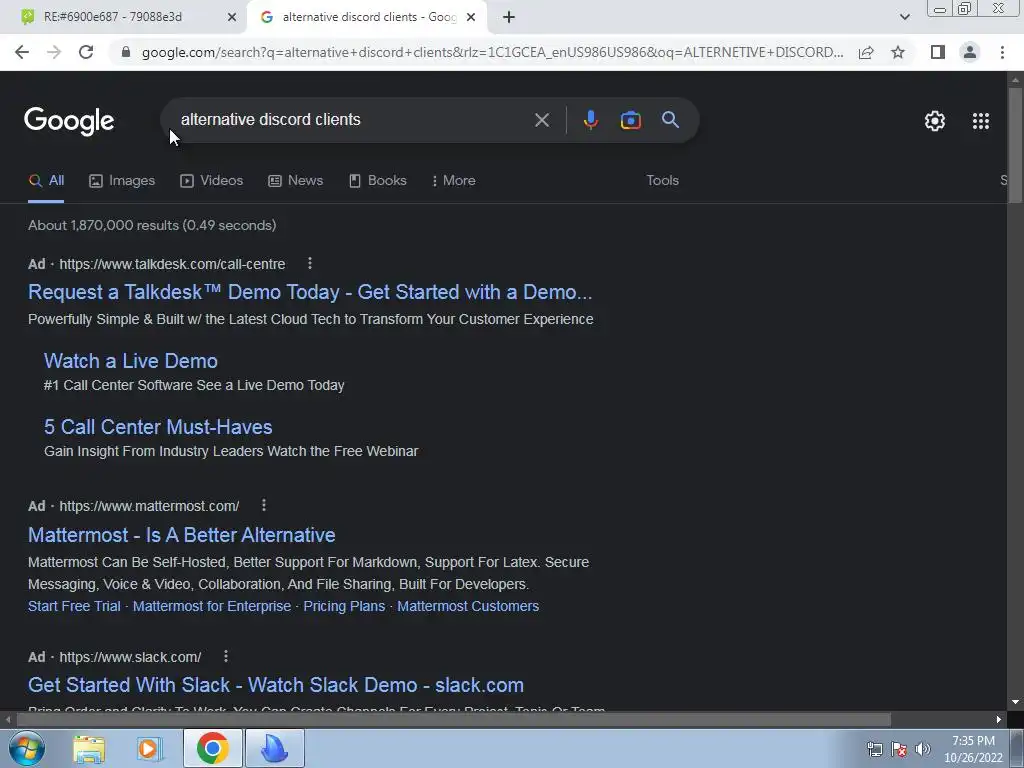The height and width of the screenshot is (768, 1024).
Task: Follow the Start Free Trial sitelink
Action: pyautogui.click(x=74, y=606)
